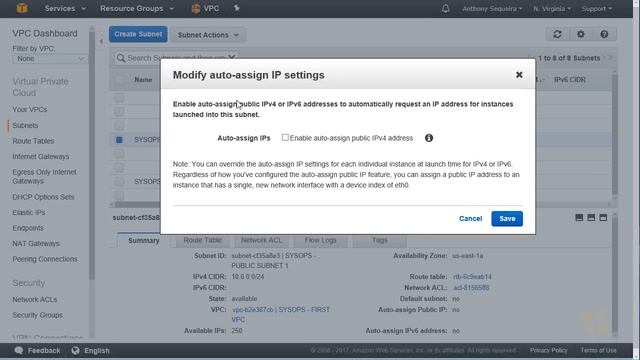Select the medium details pane layout icon
The width and height of the screenshot is (640, 360).
coord(591,218)
